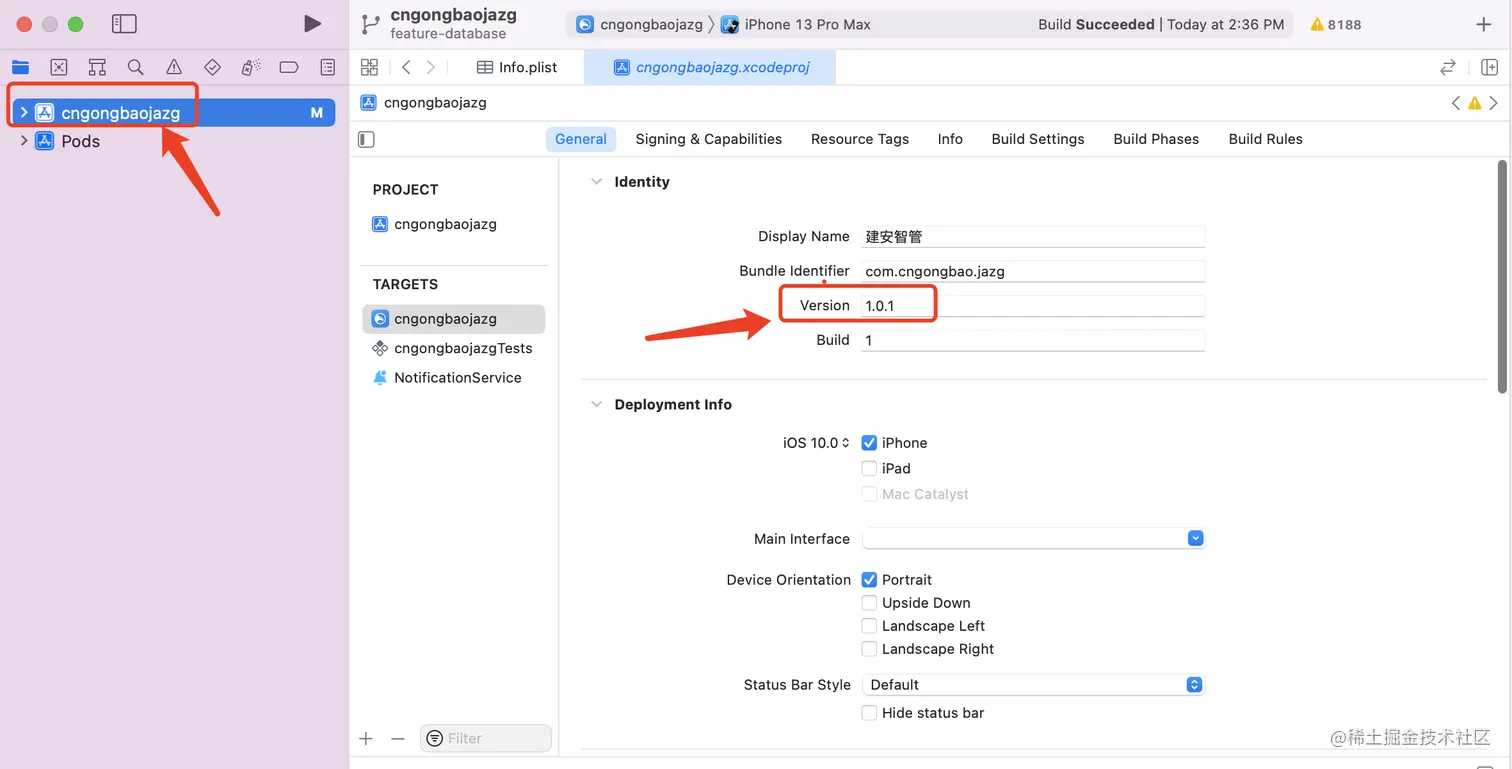Click the targets Filter field
The image size is (1512, 769).
pyautogui.click(x=486, y=738)
